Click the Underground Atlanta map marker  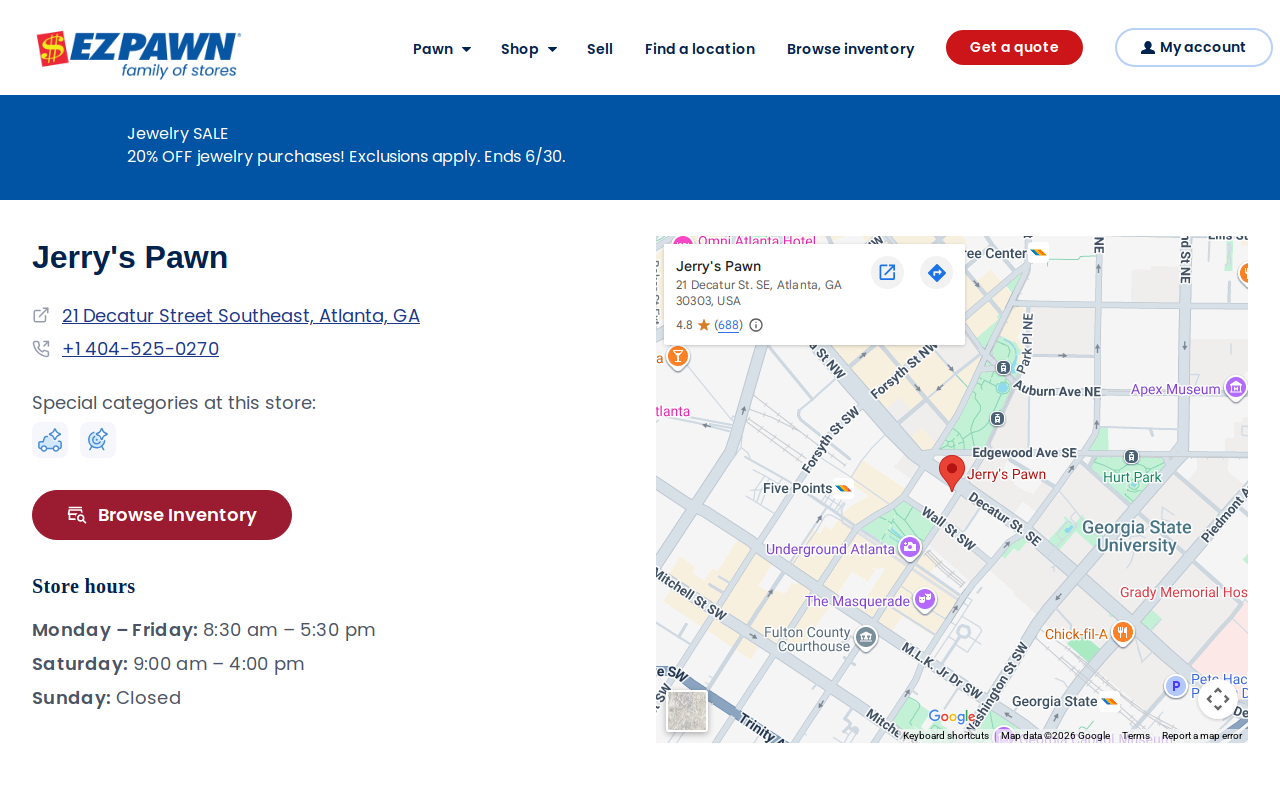click(x=909, y=547)
